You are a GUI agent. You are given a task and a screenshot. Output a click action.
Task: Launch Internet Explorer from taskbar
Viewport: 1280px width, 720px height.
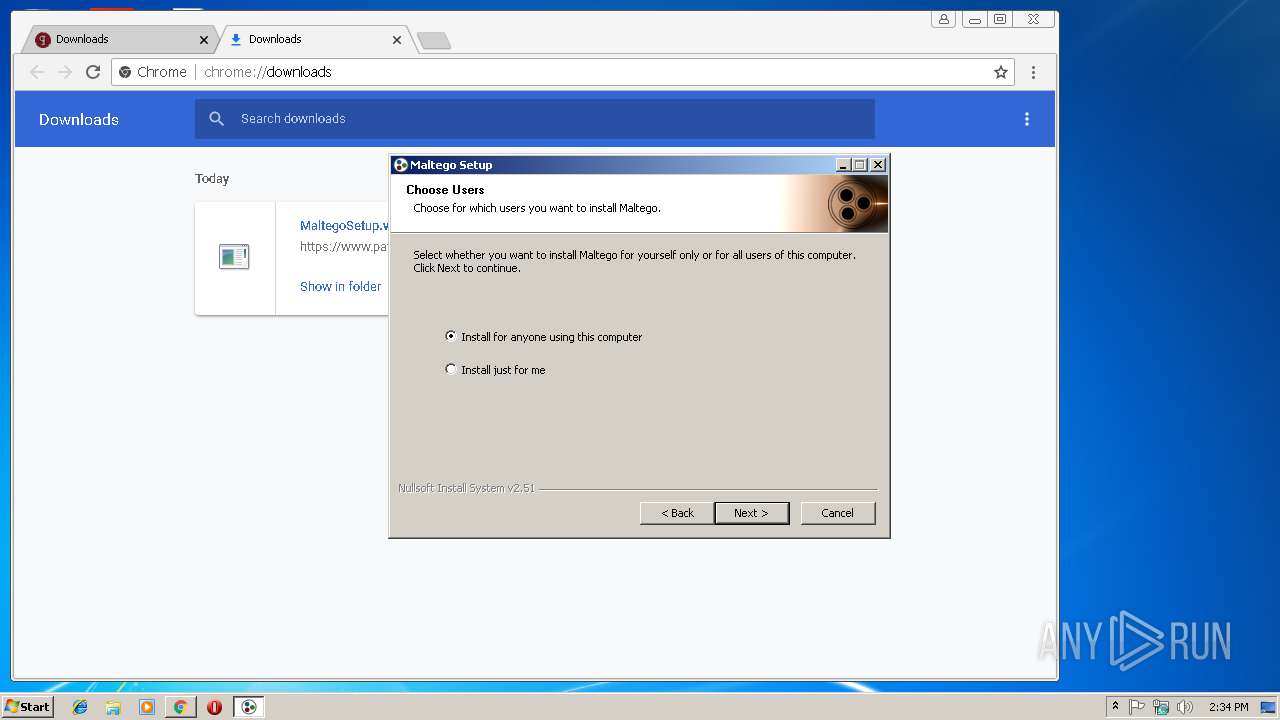coord(80,707)
